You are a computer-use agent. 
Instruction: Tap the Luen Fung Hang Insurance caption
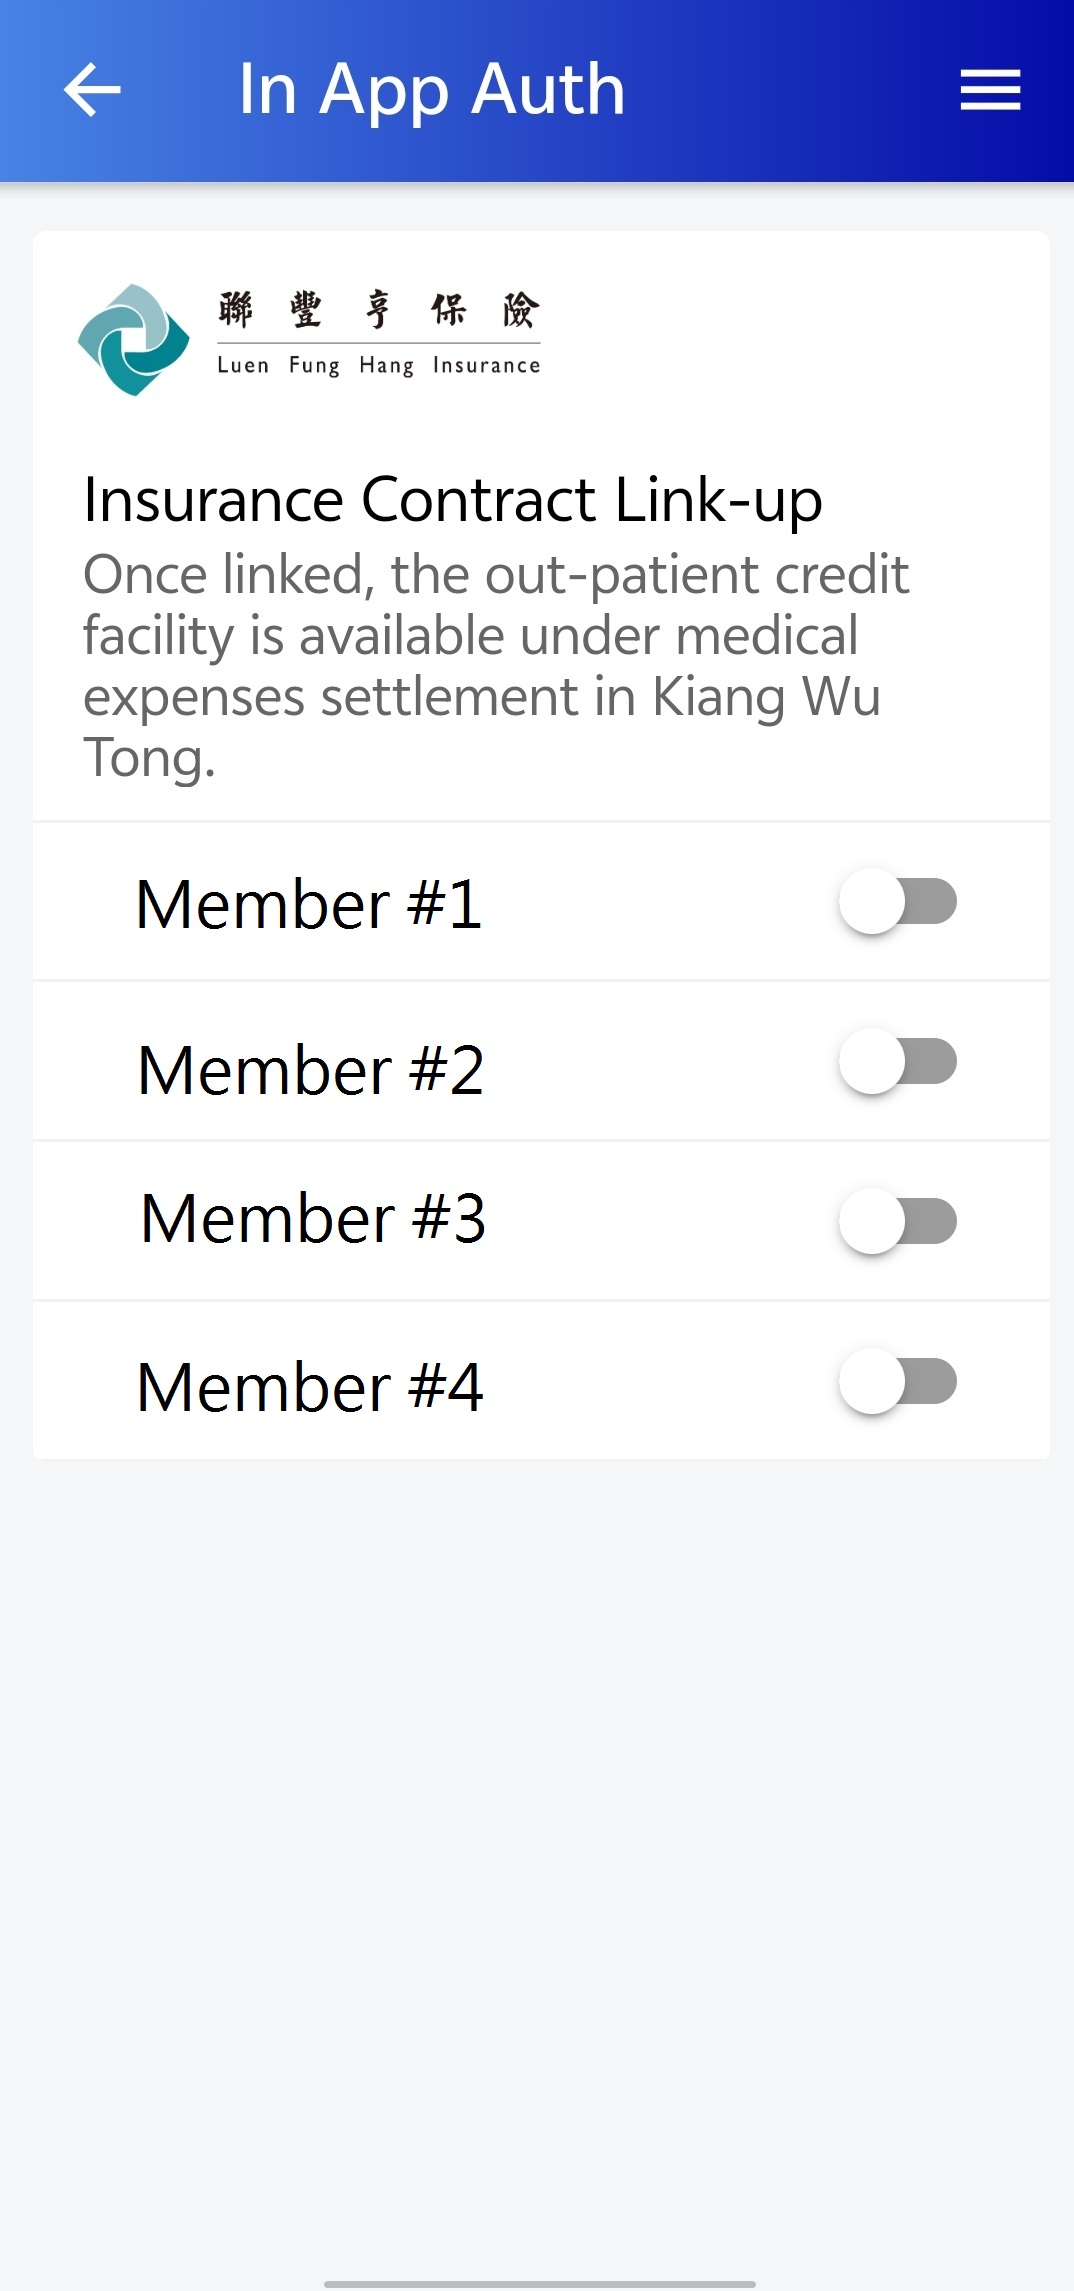[x=379, y=366]
